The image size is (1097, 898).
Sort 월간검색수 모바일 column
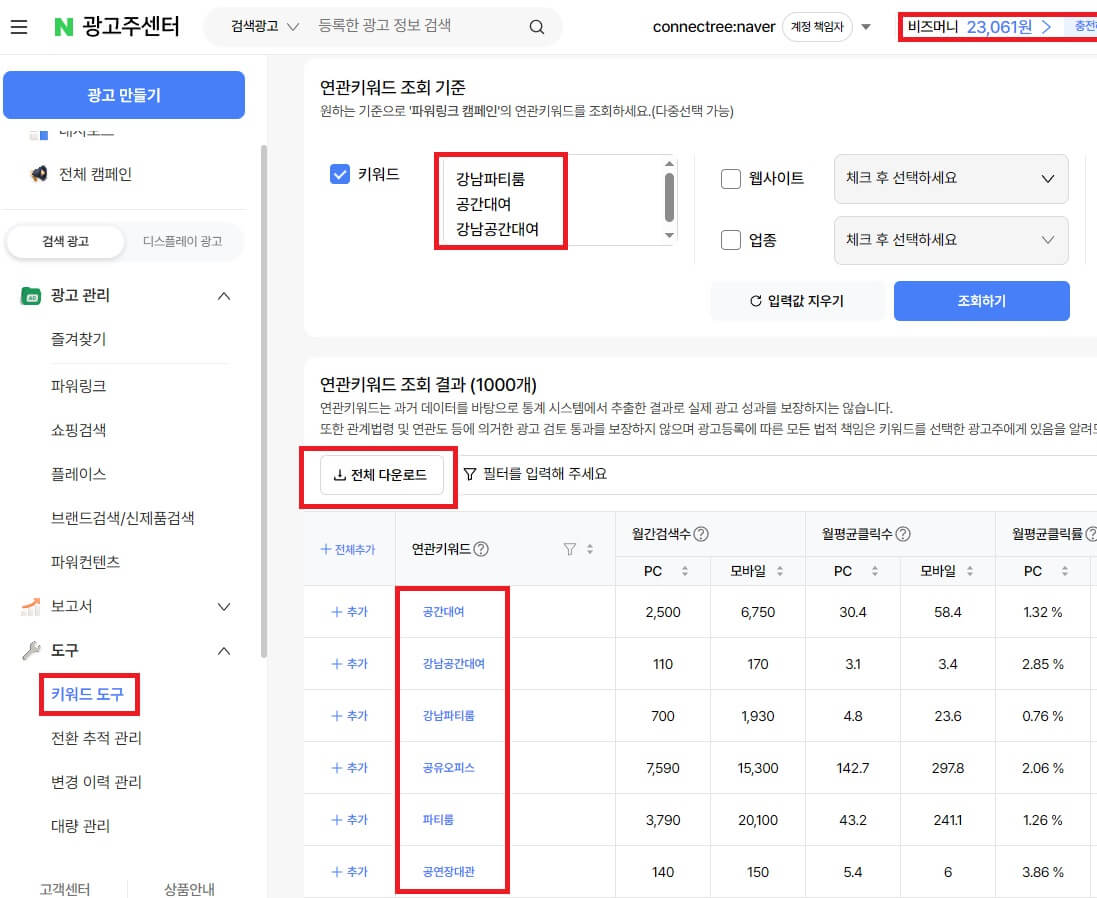click(780, 571)
